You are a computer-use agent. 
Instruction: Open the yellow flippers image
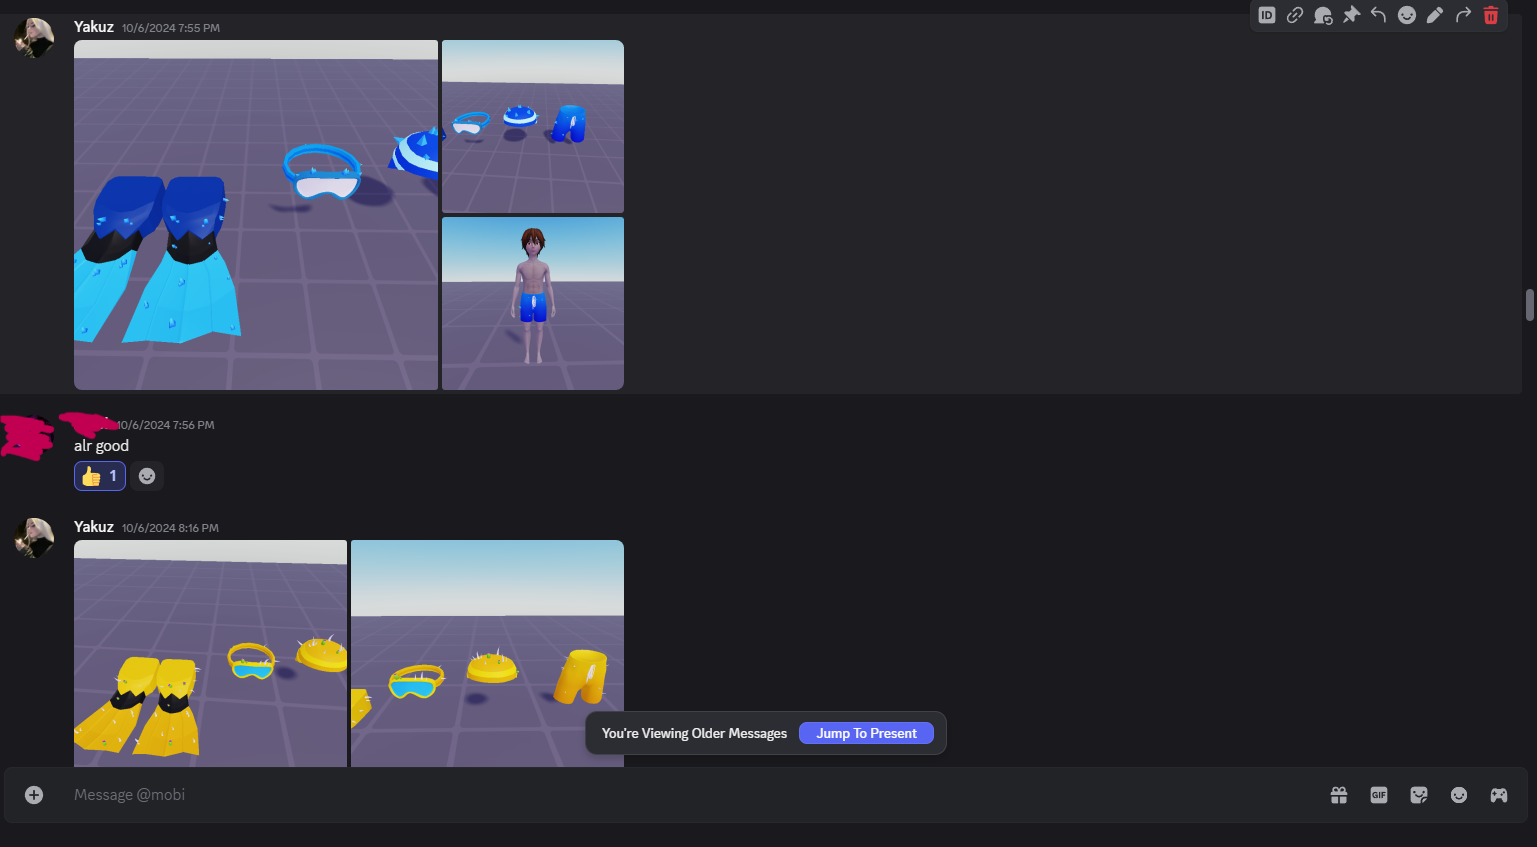click(x=210, y=654)
